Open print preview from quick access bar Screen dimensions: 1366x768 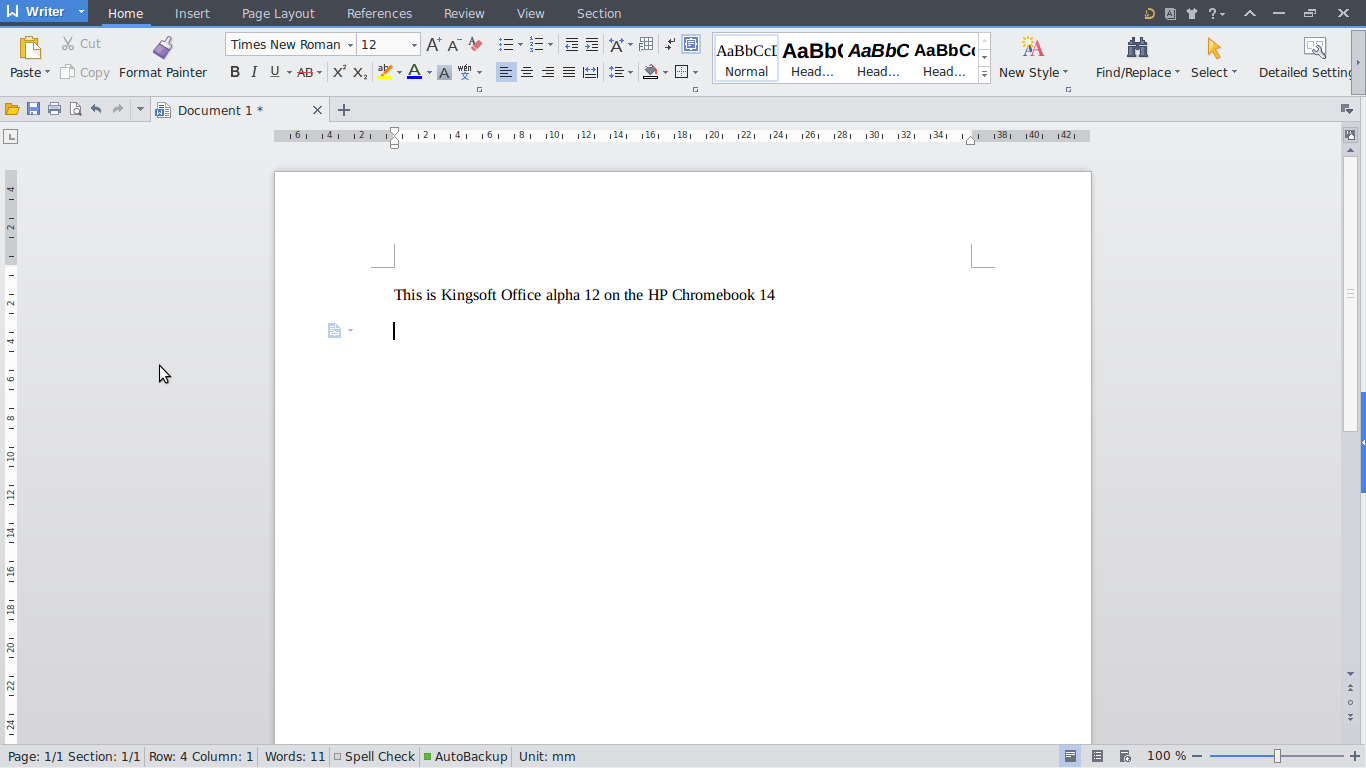click(75, 110)
